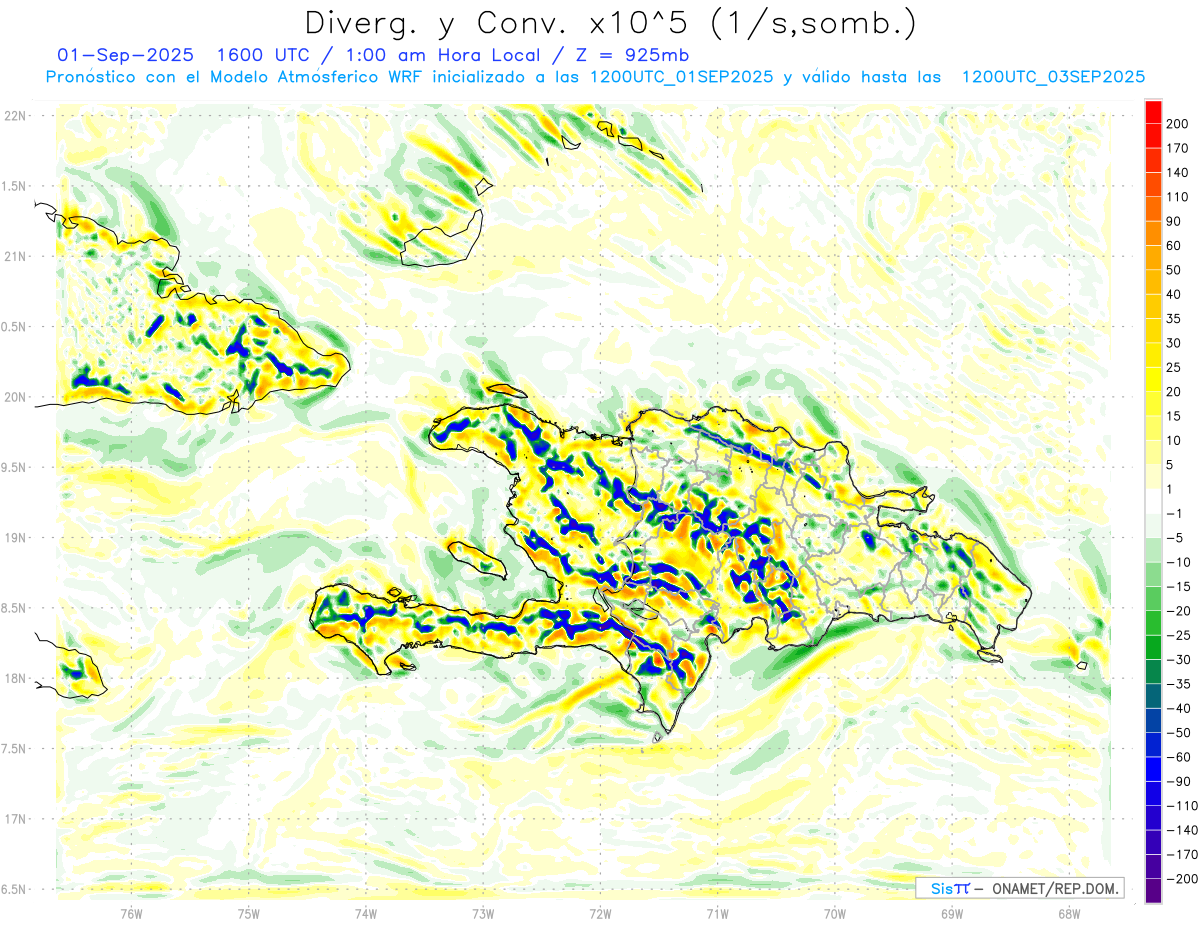The image size is (1200, 927).
Task: Click the "19N" latitude label
Action: (x=14, y=538)
